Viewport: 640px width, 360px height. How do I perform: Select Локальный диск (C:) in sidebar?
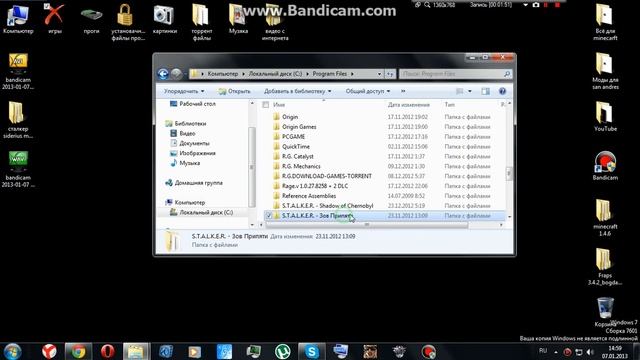(x=206, y=212)
